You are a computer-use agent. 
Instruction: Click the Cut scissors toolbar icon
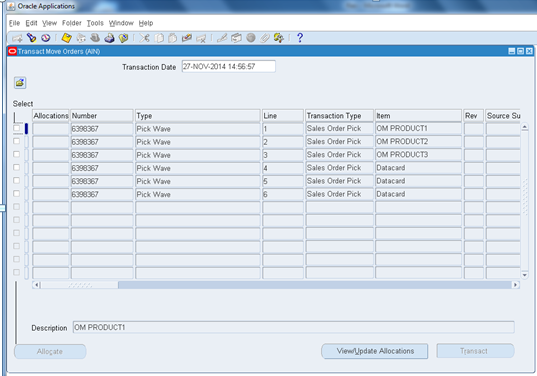click(144, 38)
